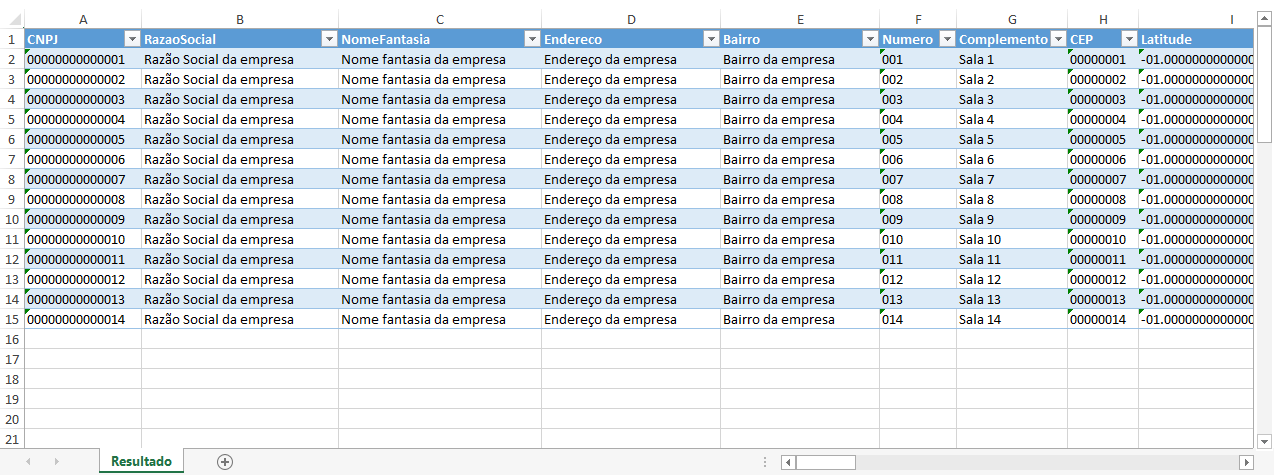Click the vertical scrollbar down arrow
Image resolution: width=1274 pixels, height=475 pixels.
tap(1265, 440)
